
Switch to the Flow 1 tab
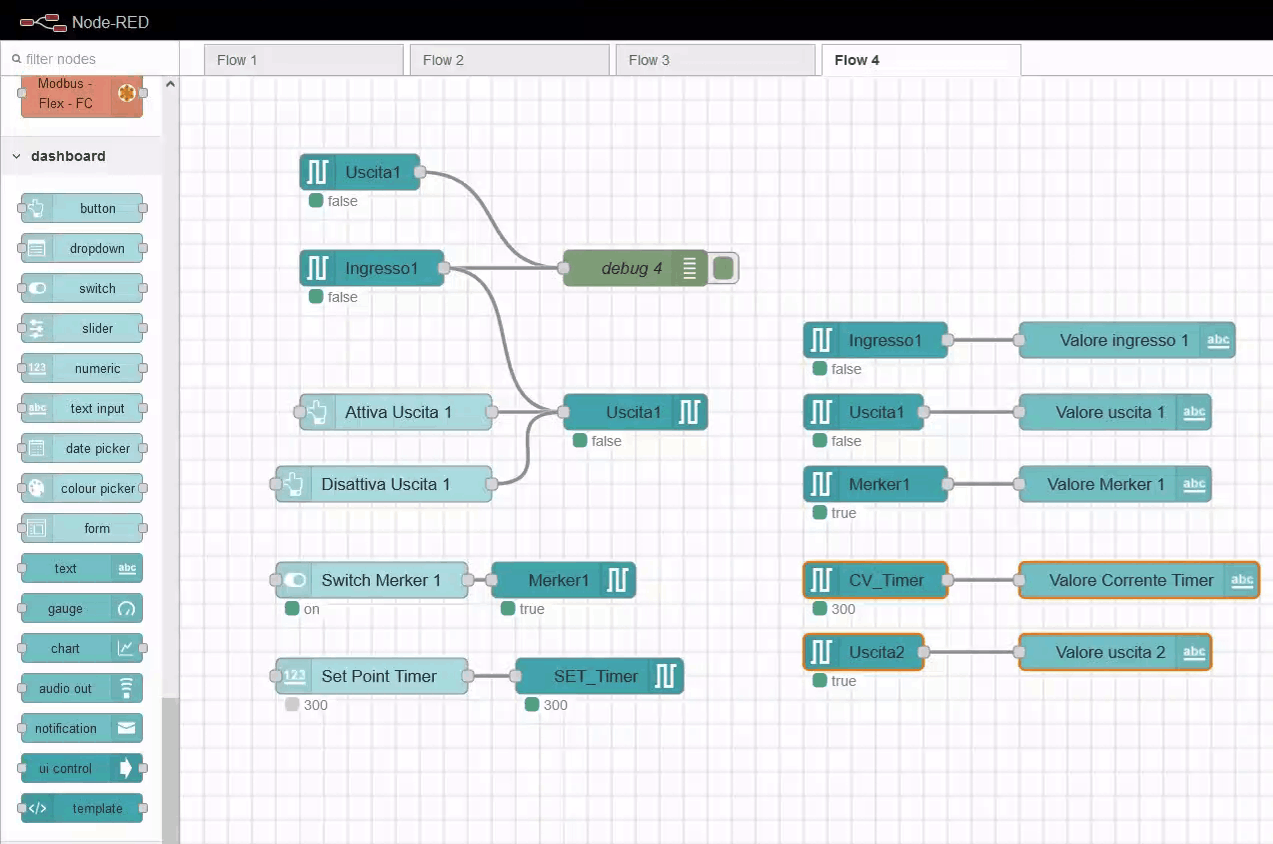[303, 60]
